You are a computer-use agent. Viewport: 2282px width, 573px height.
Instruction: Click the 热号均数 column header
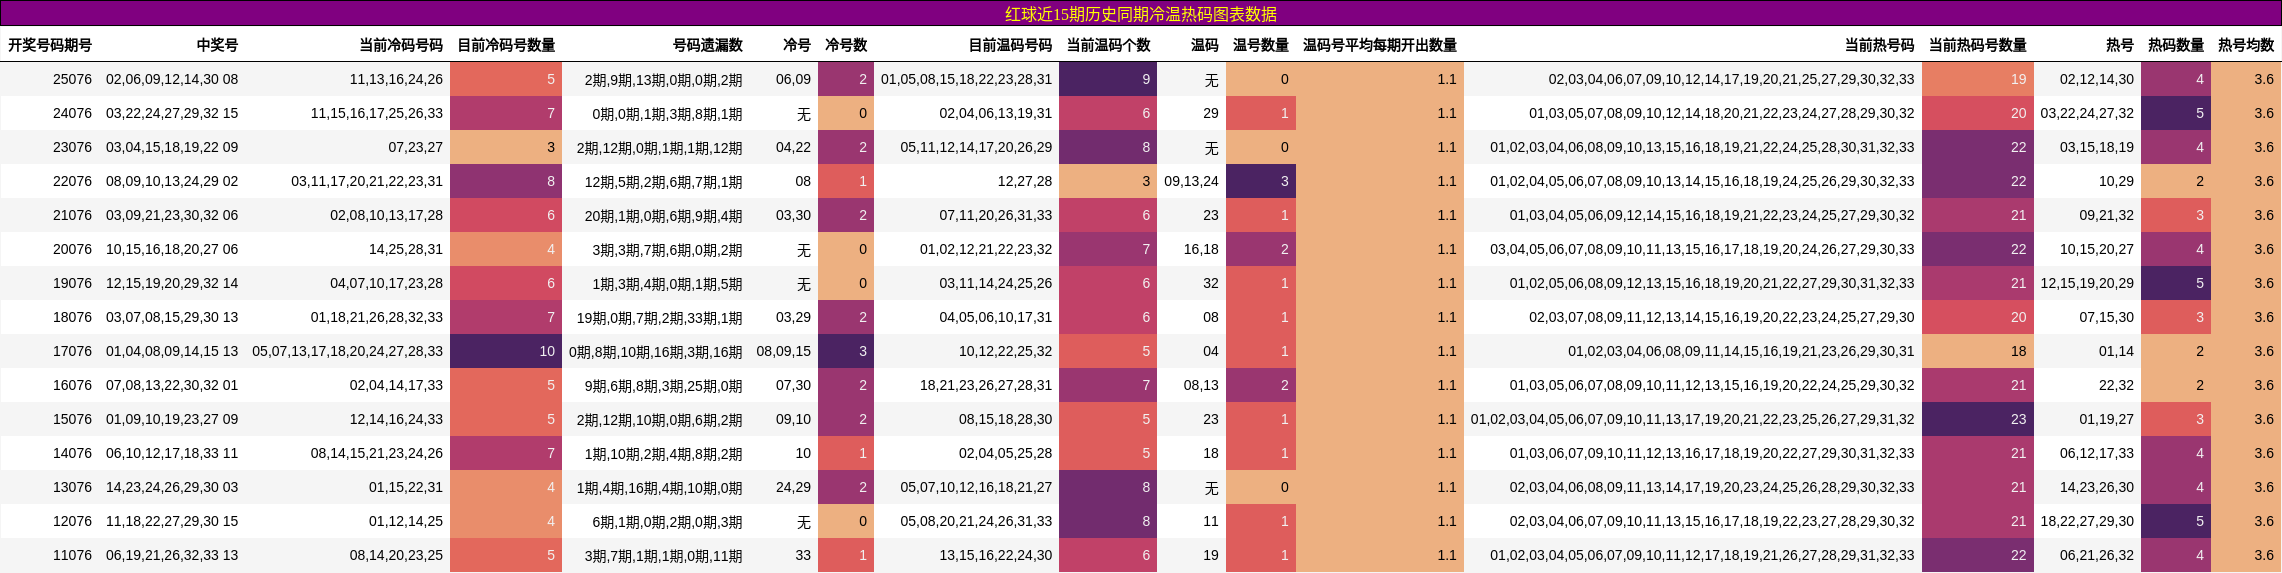click(x=2246, y=45)
